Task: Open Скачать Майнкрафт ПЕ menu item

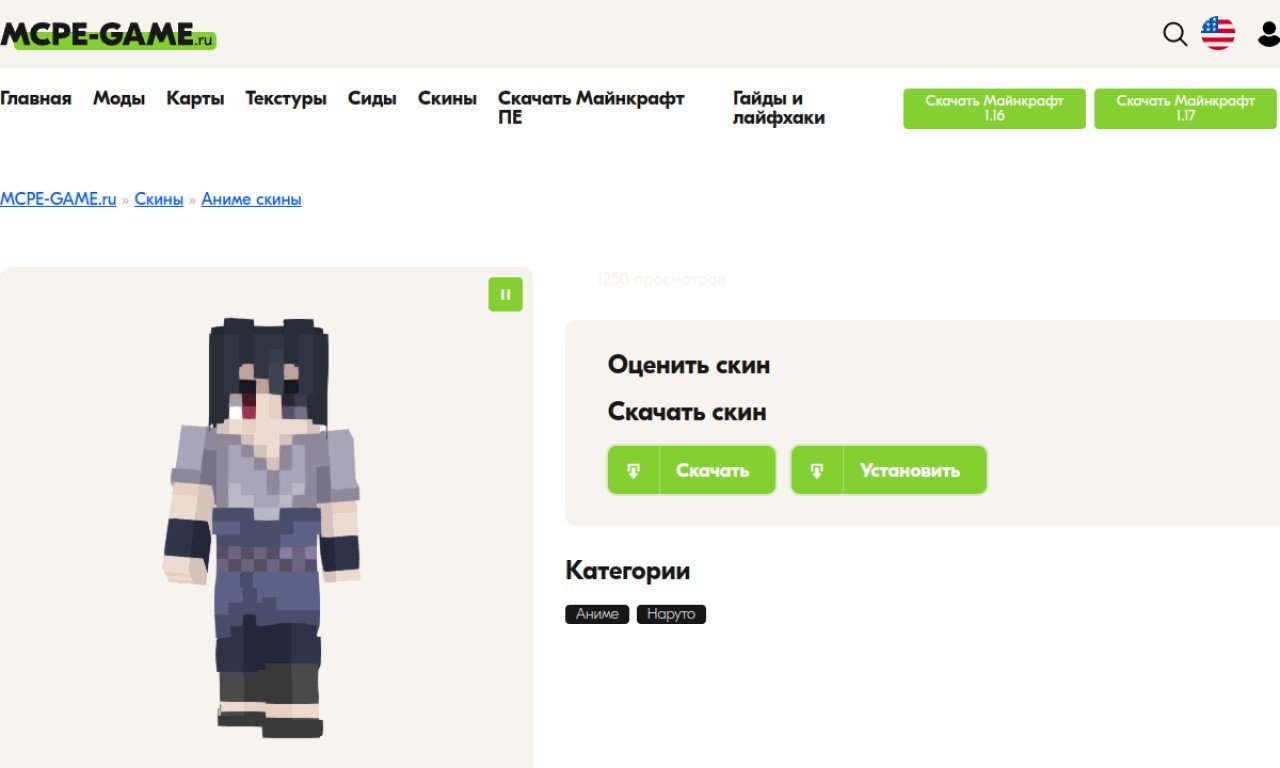Action: click(x=591, y=108)
